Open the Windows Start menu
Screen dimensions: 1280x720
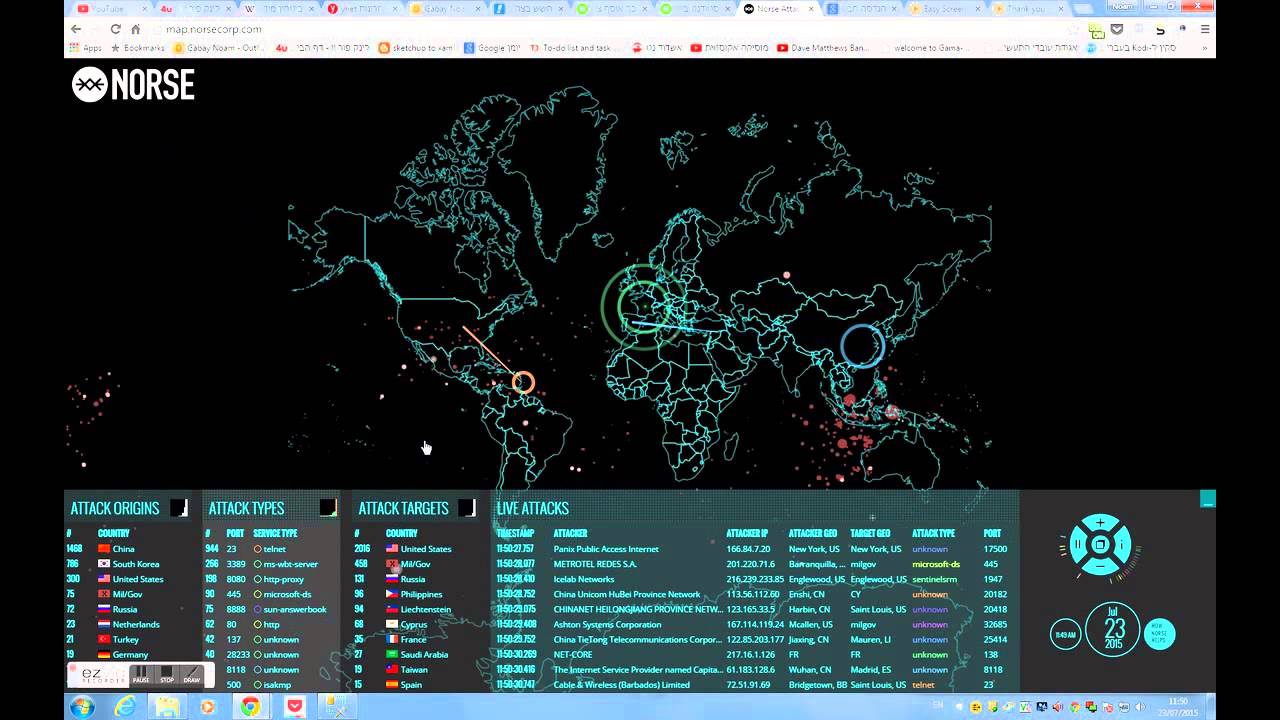coord(82,707)
